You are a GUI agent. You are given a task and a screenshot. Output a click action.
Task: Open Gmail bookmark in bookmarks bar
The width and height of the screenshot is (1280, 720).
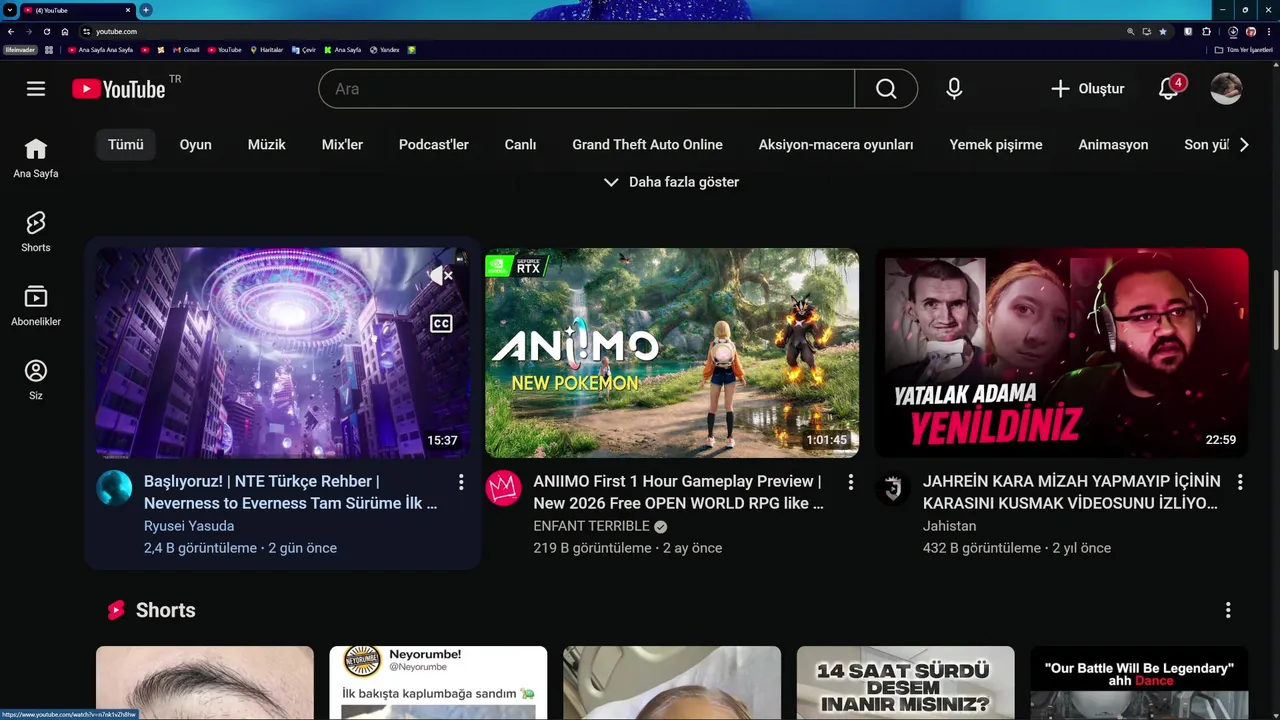[186, 50]
